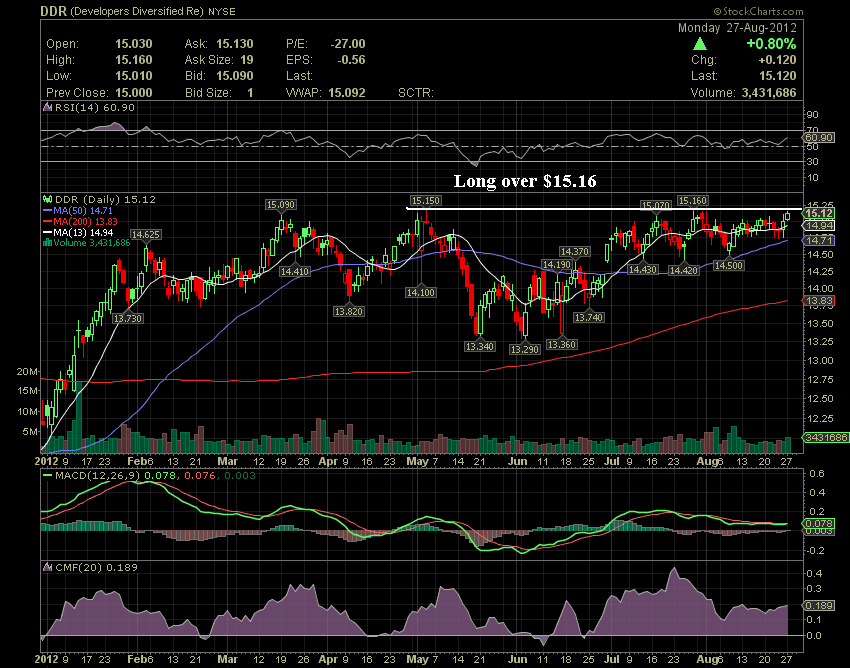Click the Chg value +0.120
The height and width of the screenshot is (668, 850).
point(777,60)
